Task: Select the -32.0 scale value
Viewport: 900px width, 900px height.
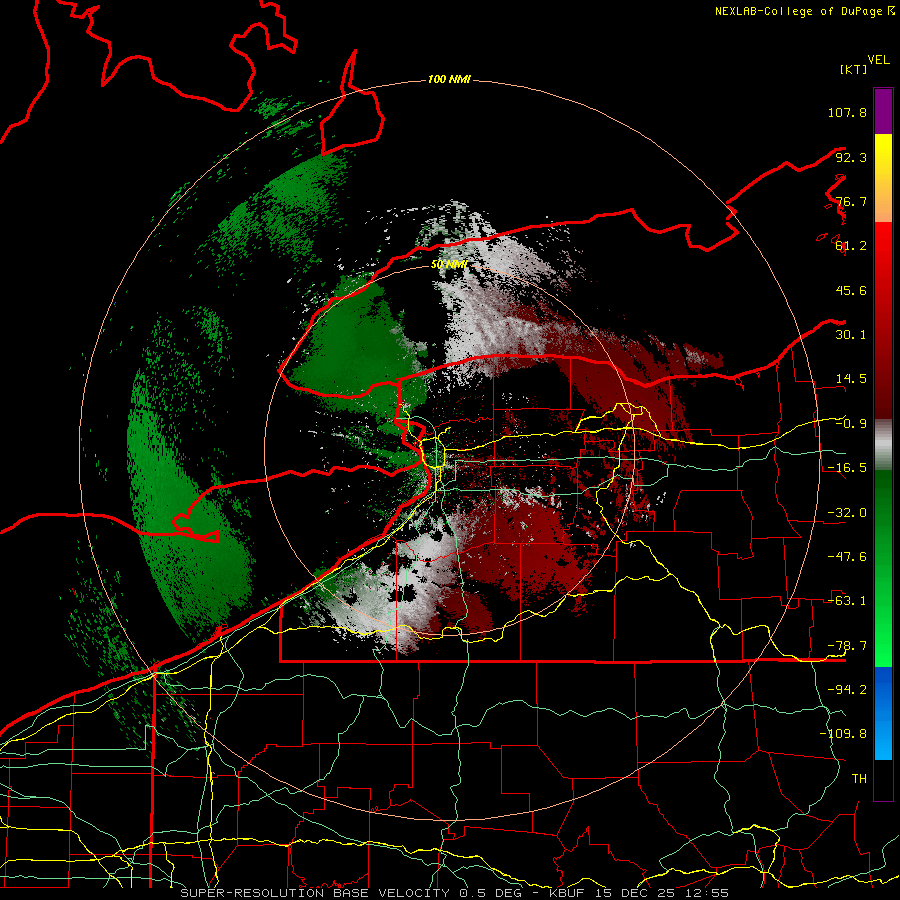Action: coord(847,513)
